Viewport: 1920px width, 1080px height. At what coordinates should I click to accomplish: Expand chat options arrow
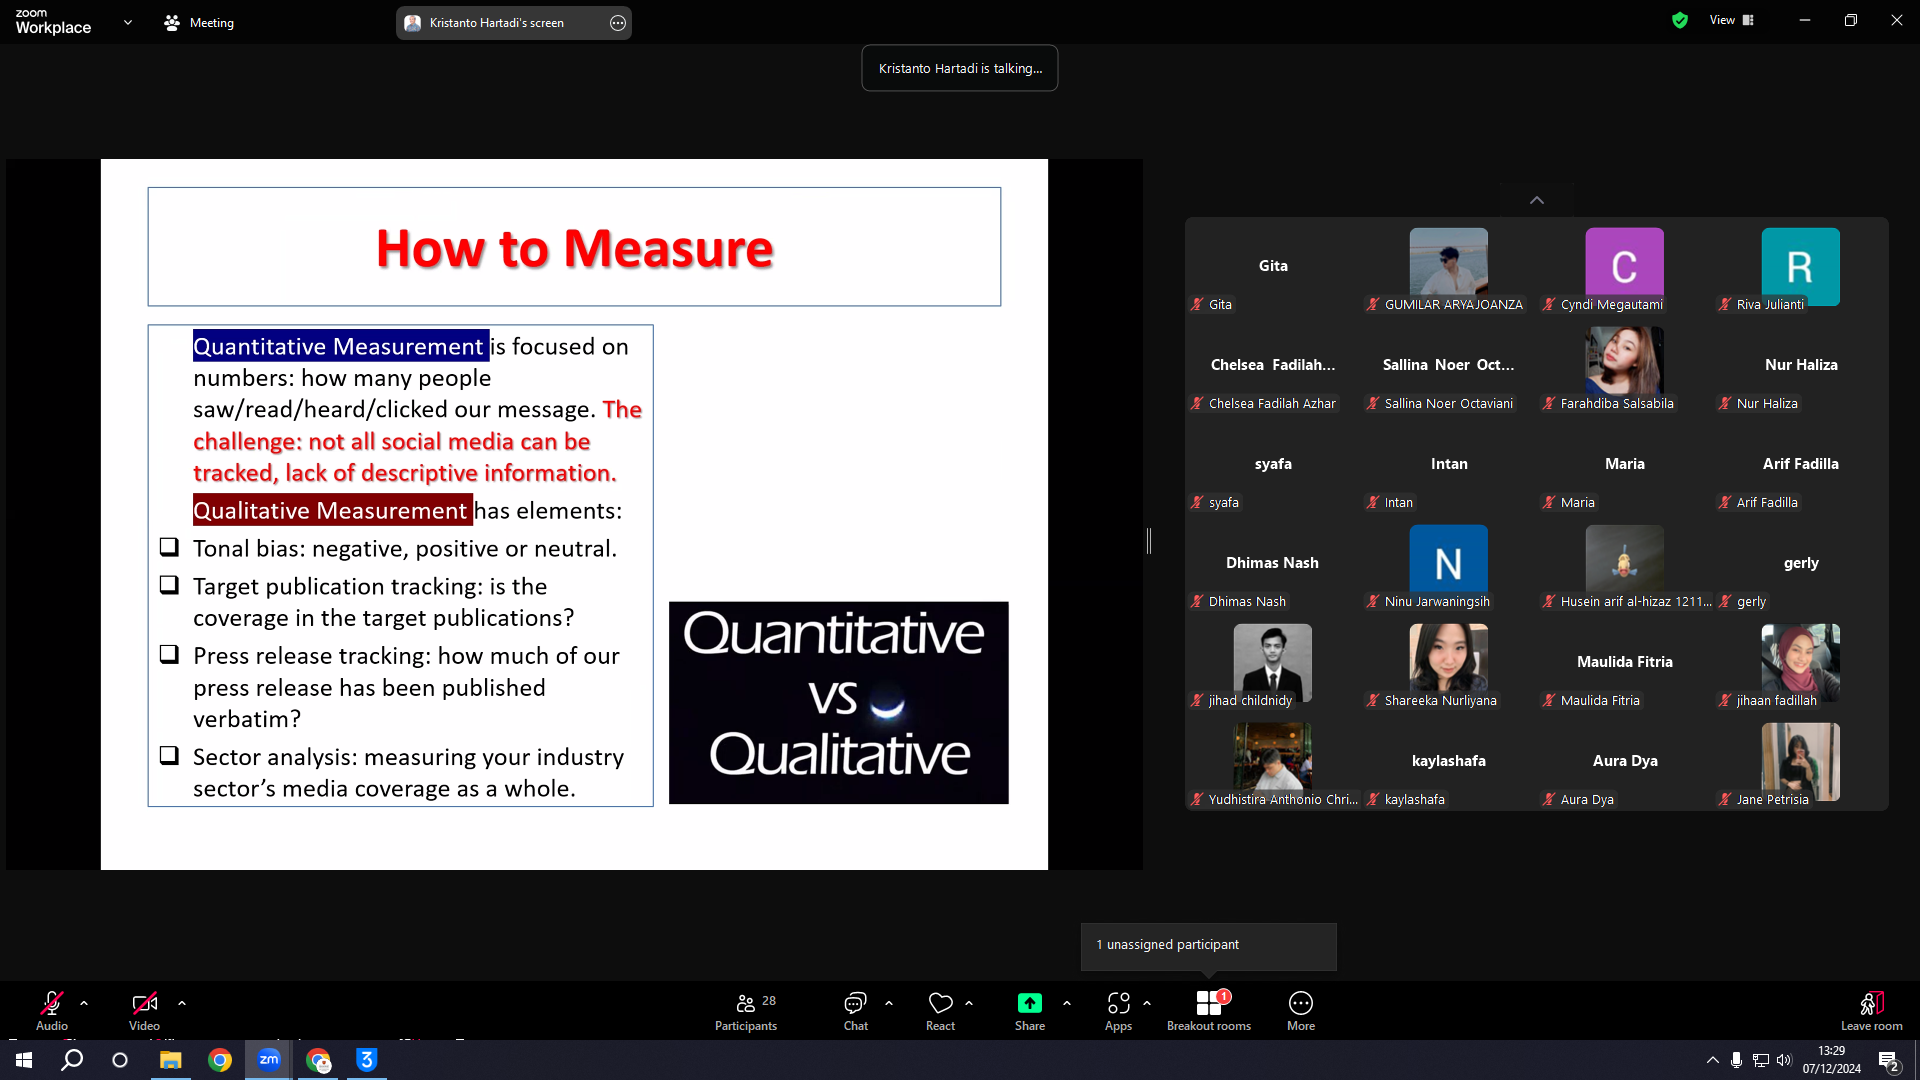889,1003
